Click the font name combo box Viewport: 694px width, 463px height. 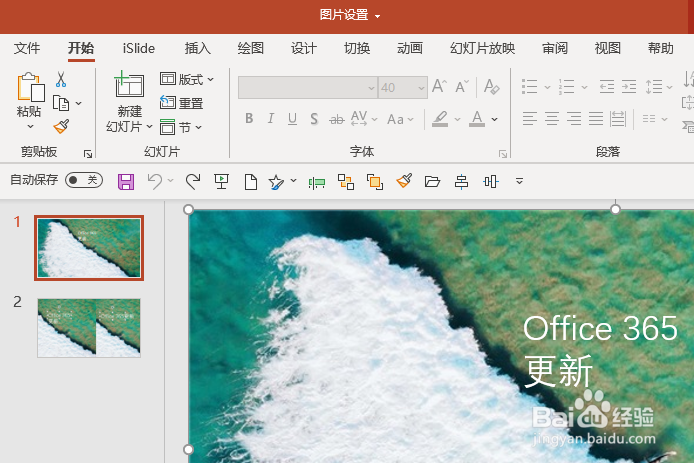(x=308, y=87)
